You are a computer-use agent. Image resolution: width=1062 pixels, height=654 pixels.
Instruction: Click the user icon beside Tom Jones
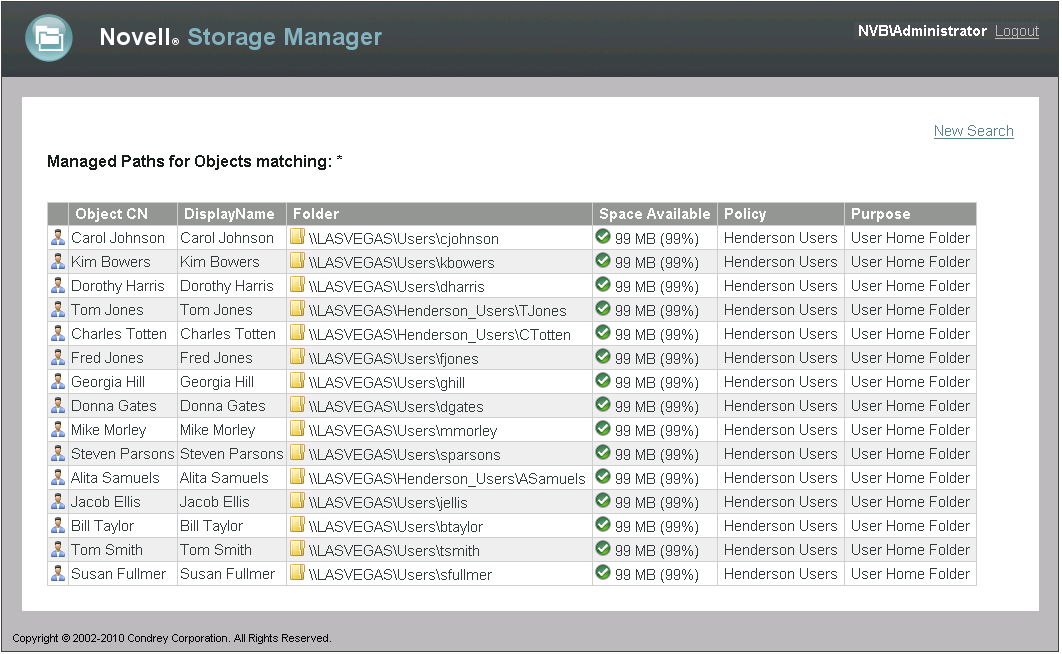(58, 309)
